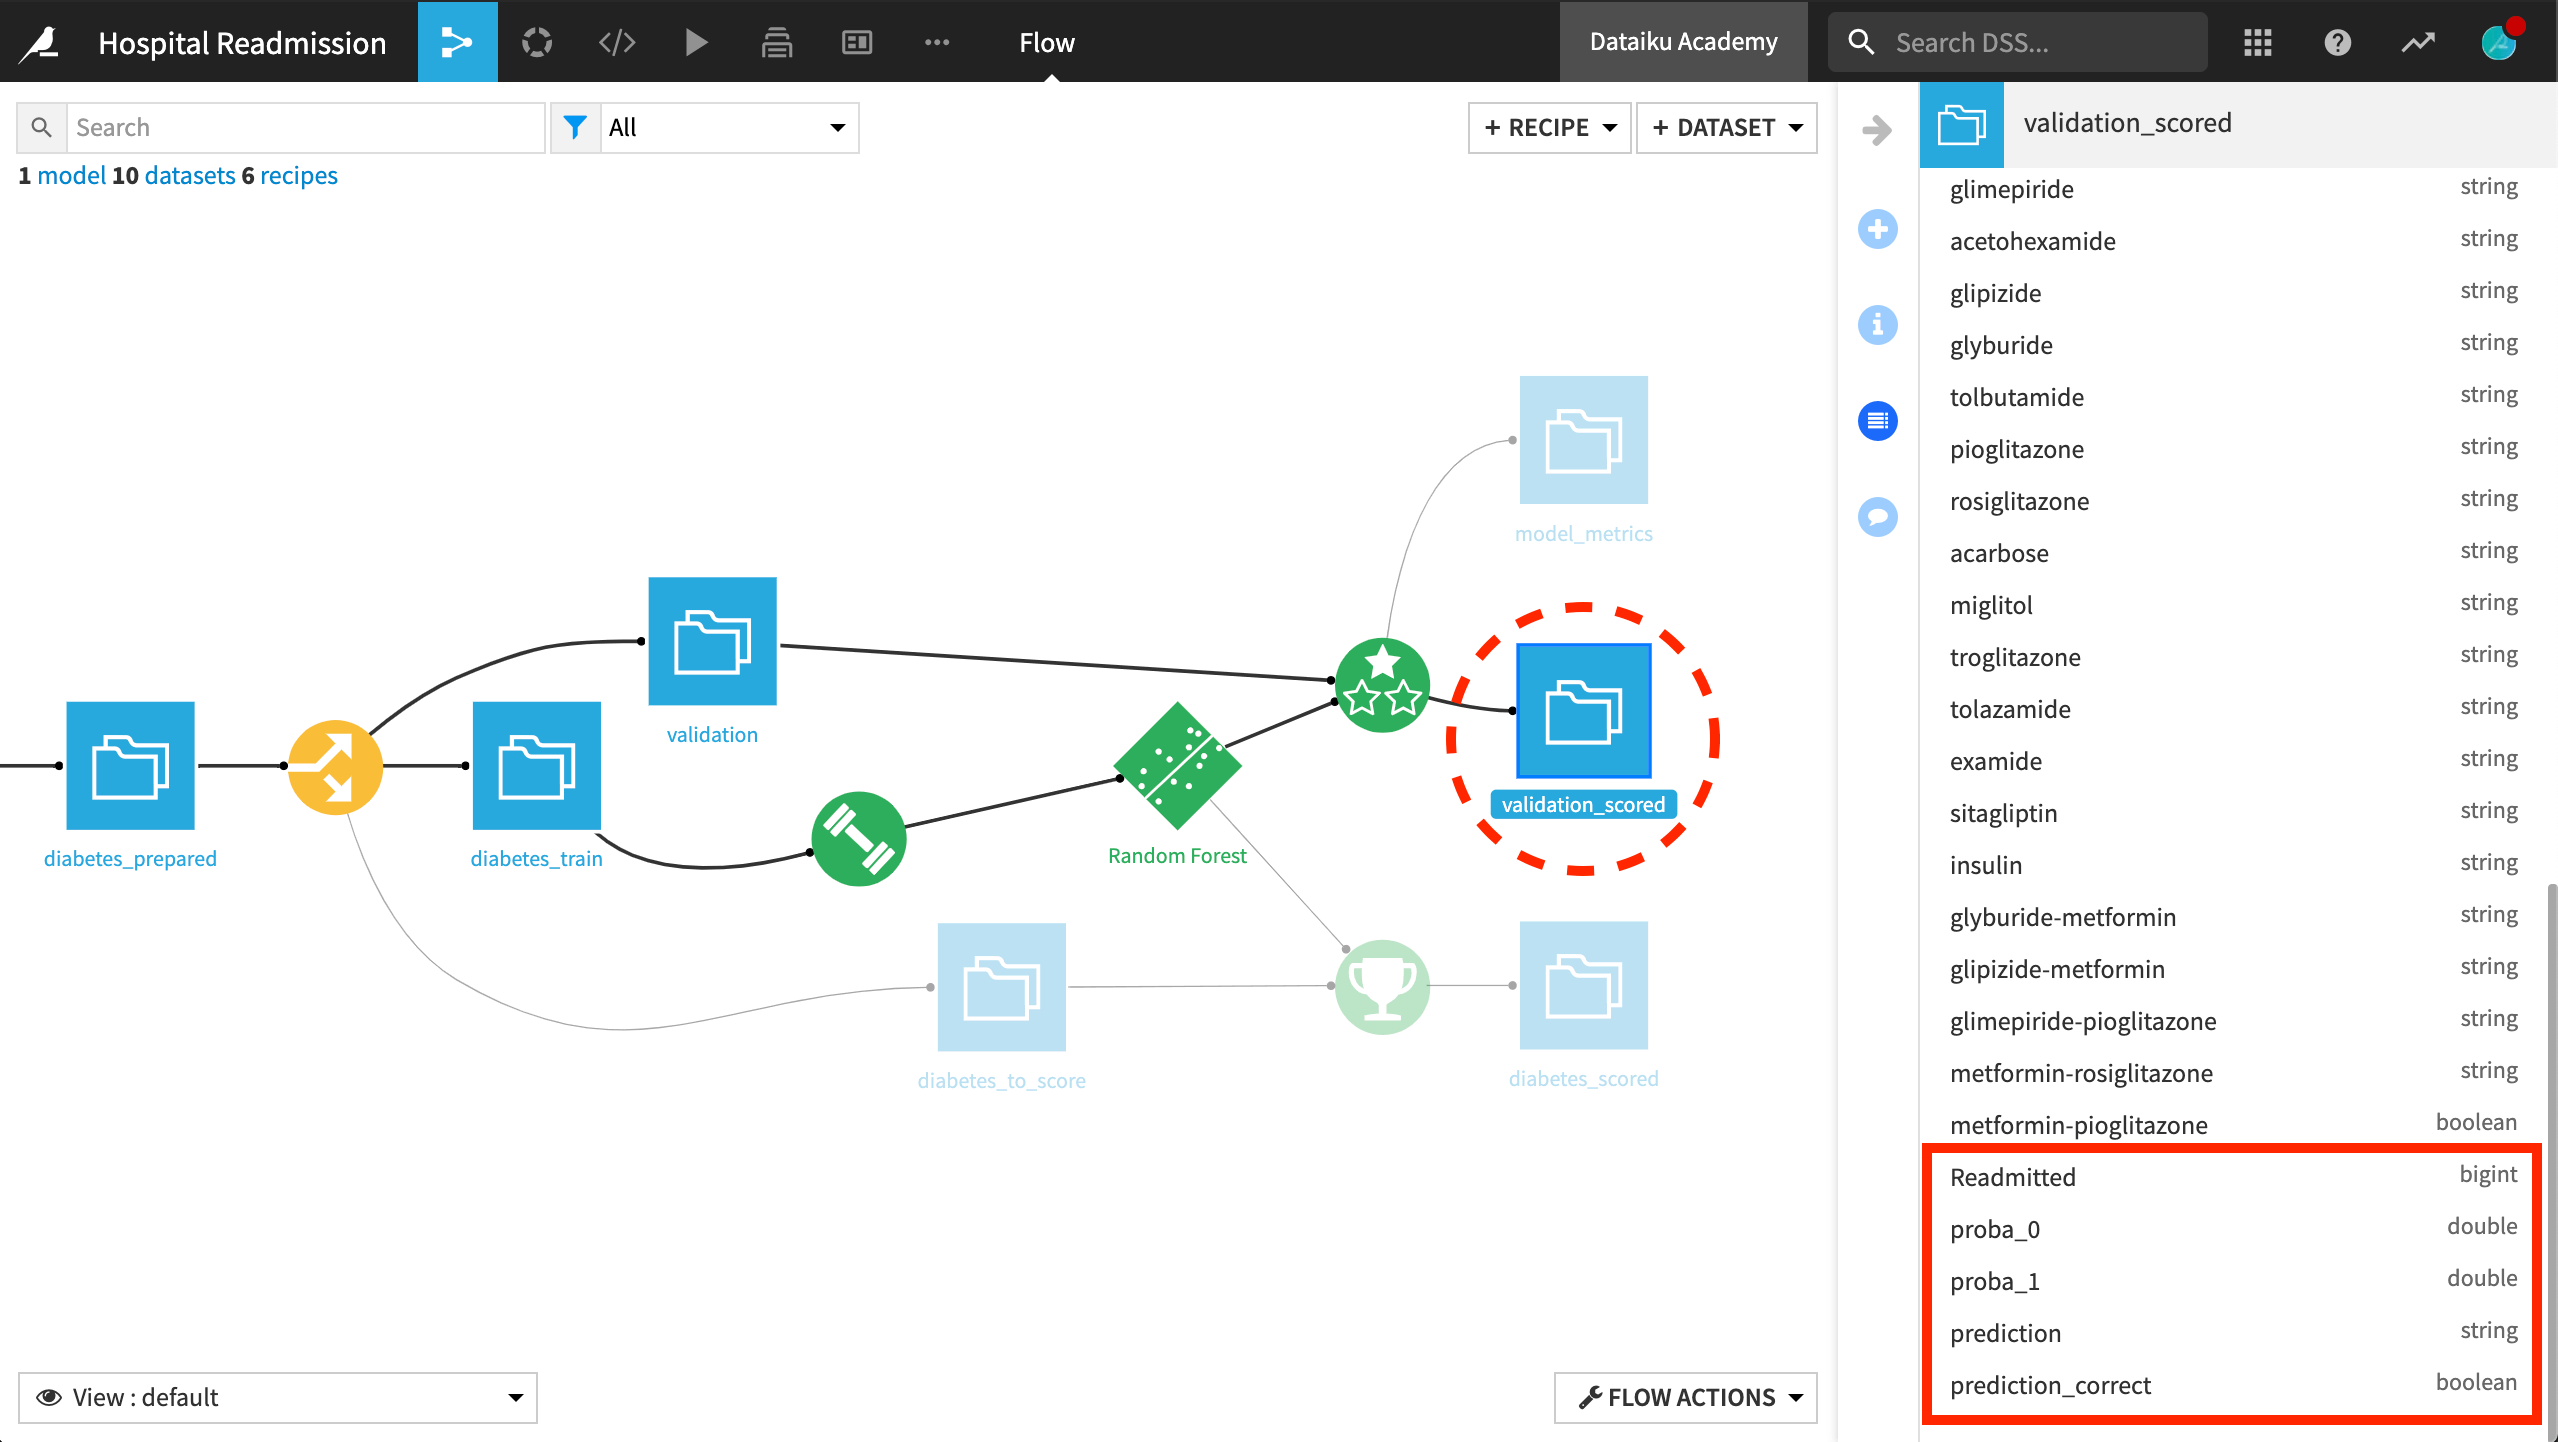The image size is (2558, 1442).
Task: Open the stacked layers icon beside the play icon
Action: point(777,42)
